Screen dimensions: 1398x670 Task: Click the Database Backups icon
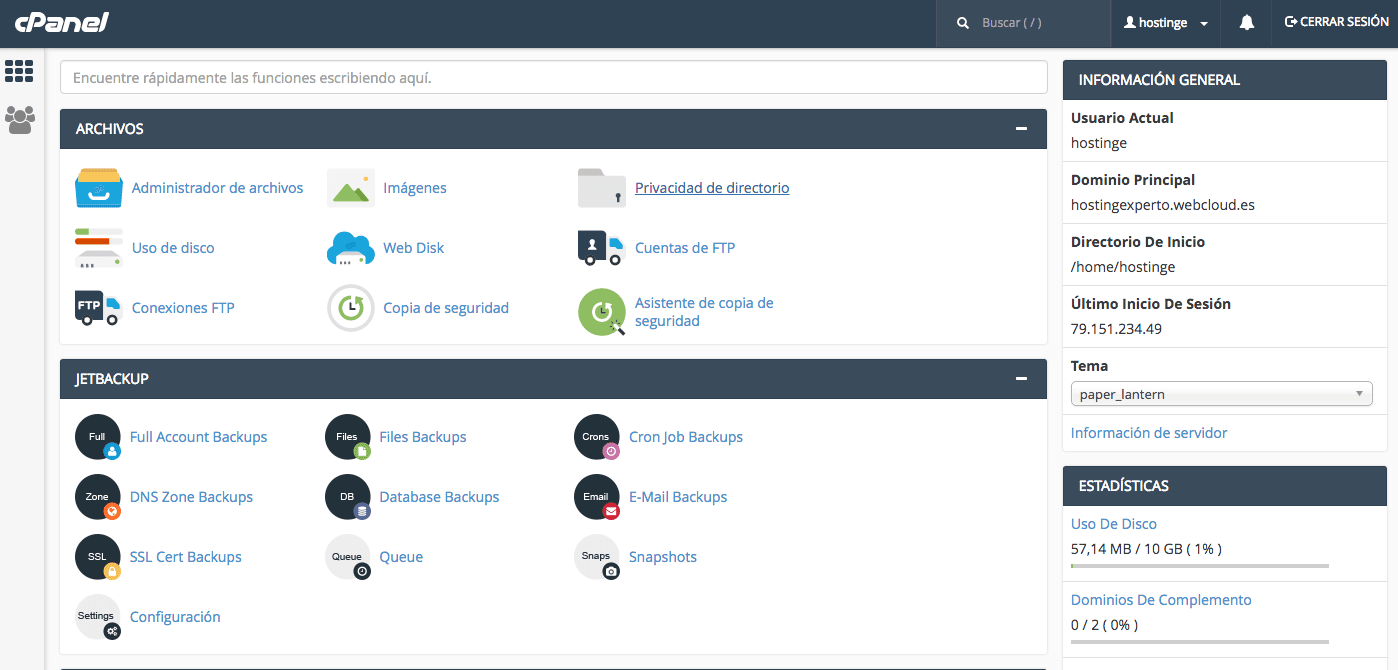(x=348, y=497)
